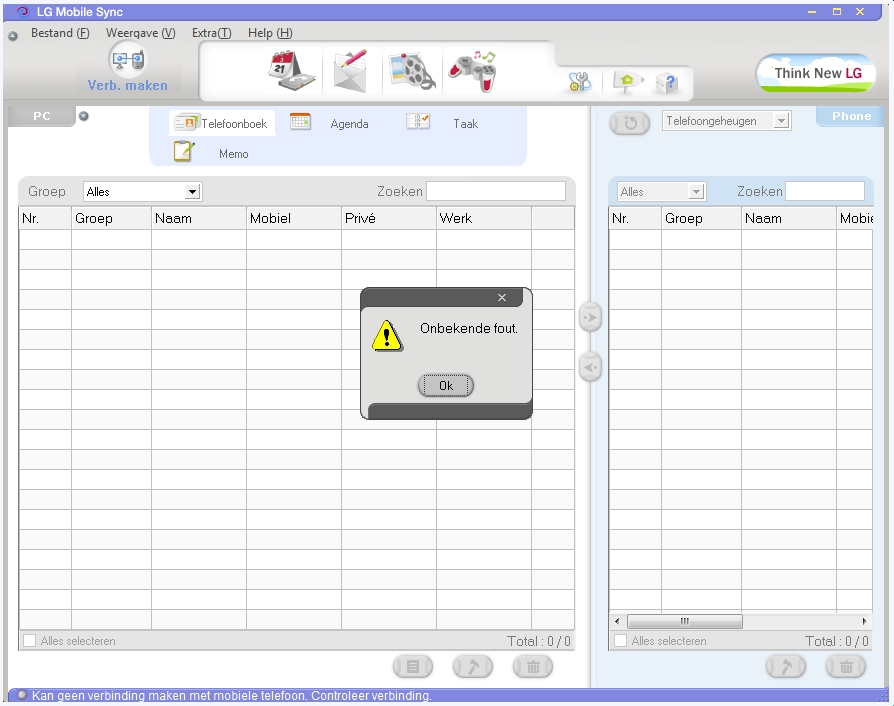Select the PC tab
The image size is (894, 706).
[42, 116]
